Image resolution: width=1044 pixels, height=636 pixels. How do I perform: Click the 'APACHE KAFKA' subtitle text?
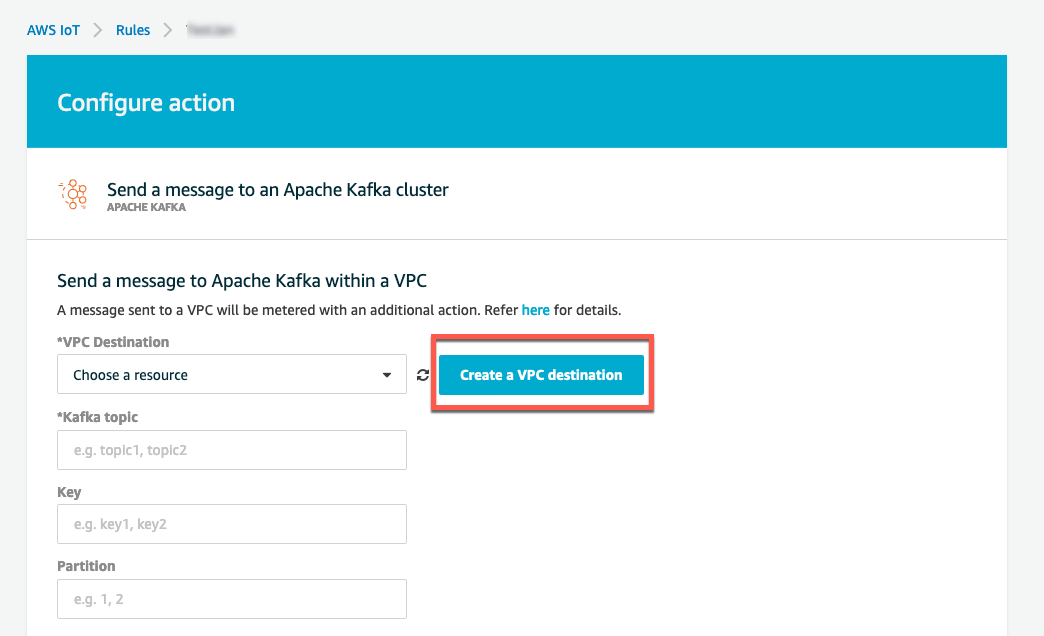coord(146,207)
